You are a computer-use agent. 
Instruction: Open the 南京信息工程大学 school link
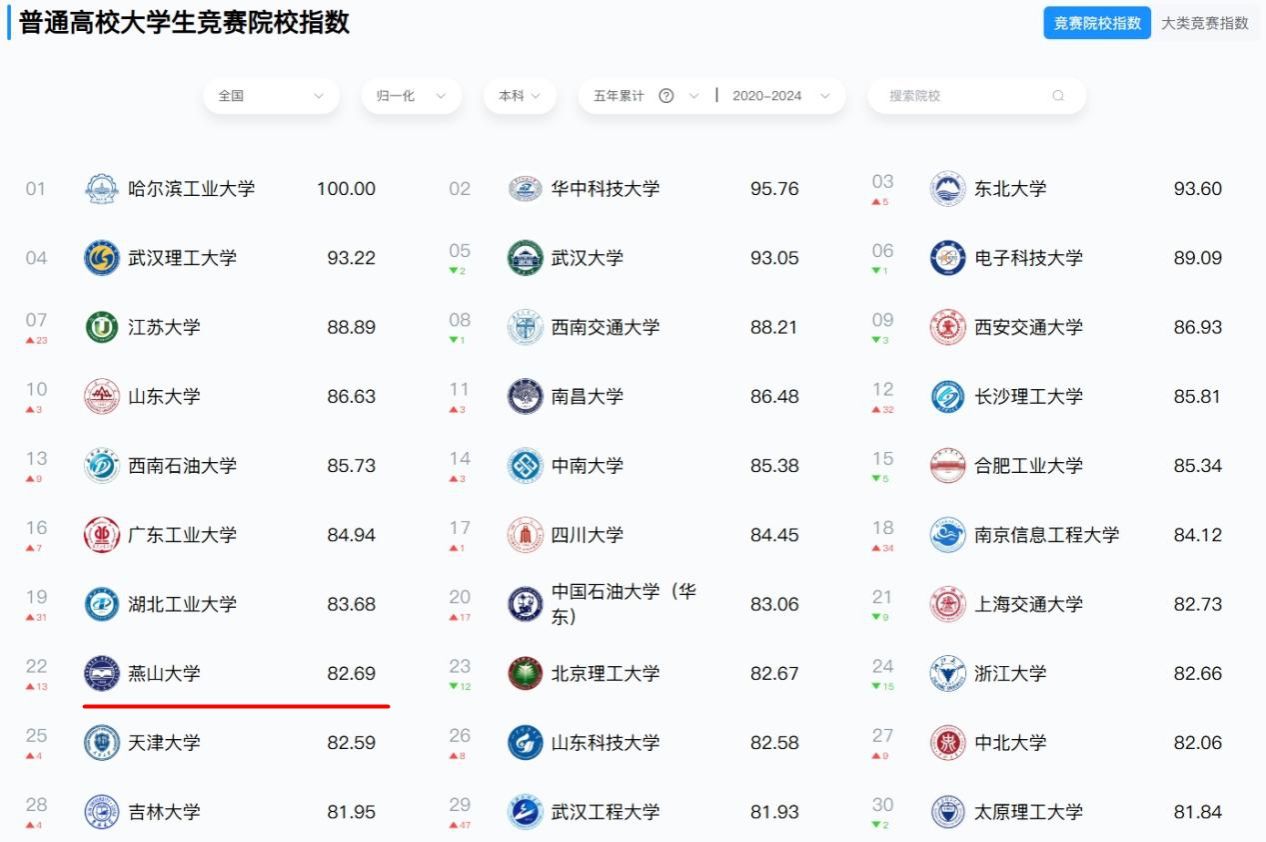point(1046,535)
